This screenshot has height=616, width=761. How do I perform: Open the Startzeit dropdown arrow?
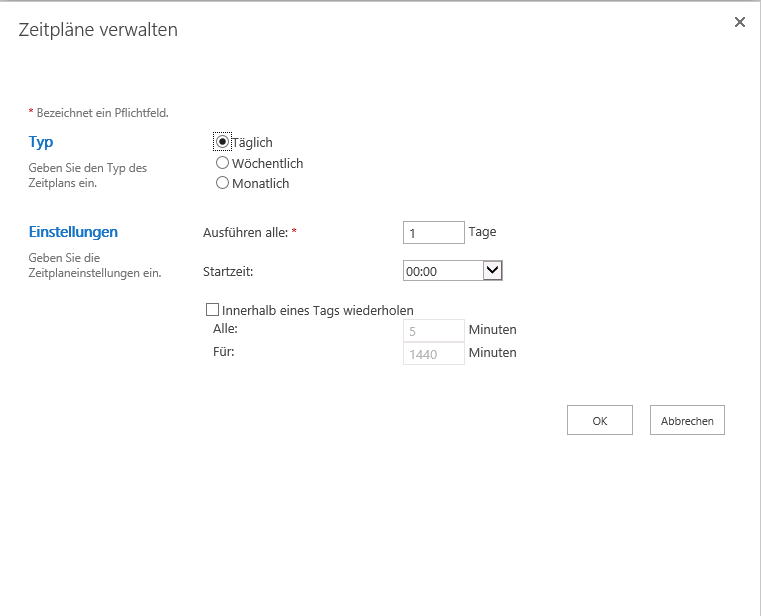tap(492, 270)
